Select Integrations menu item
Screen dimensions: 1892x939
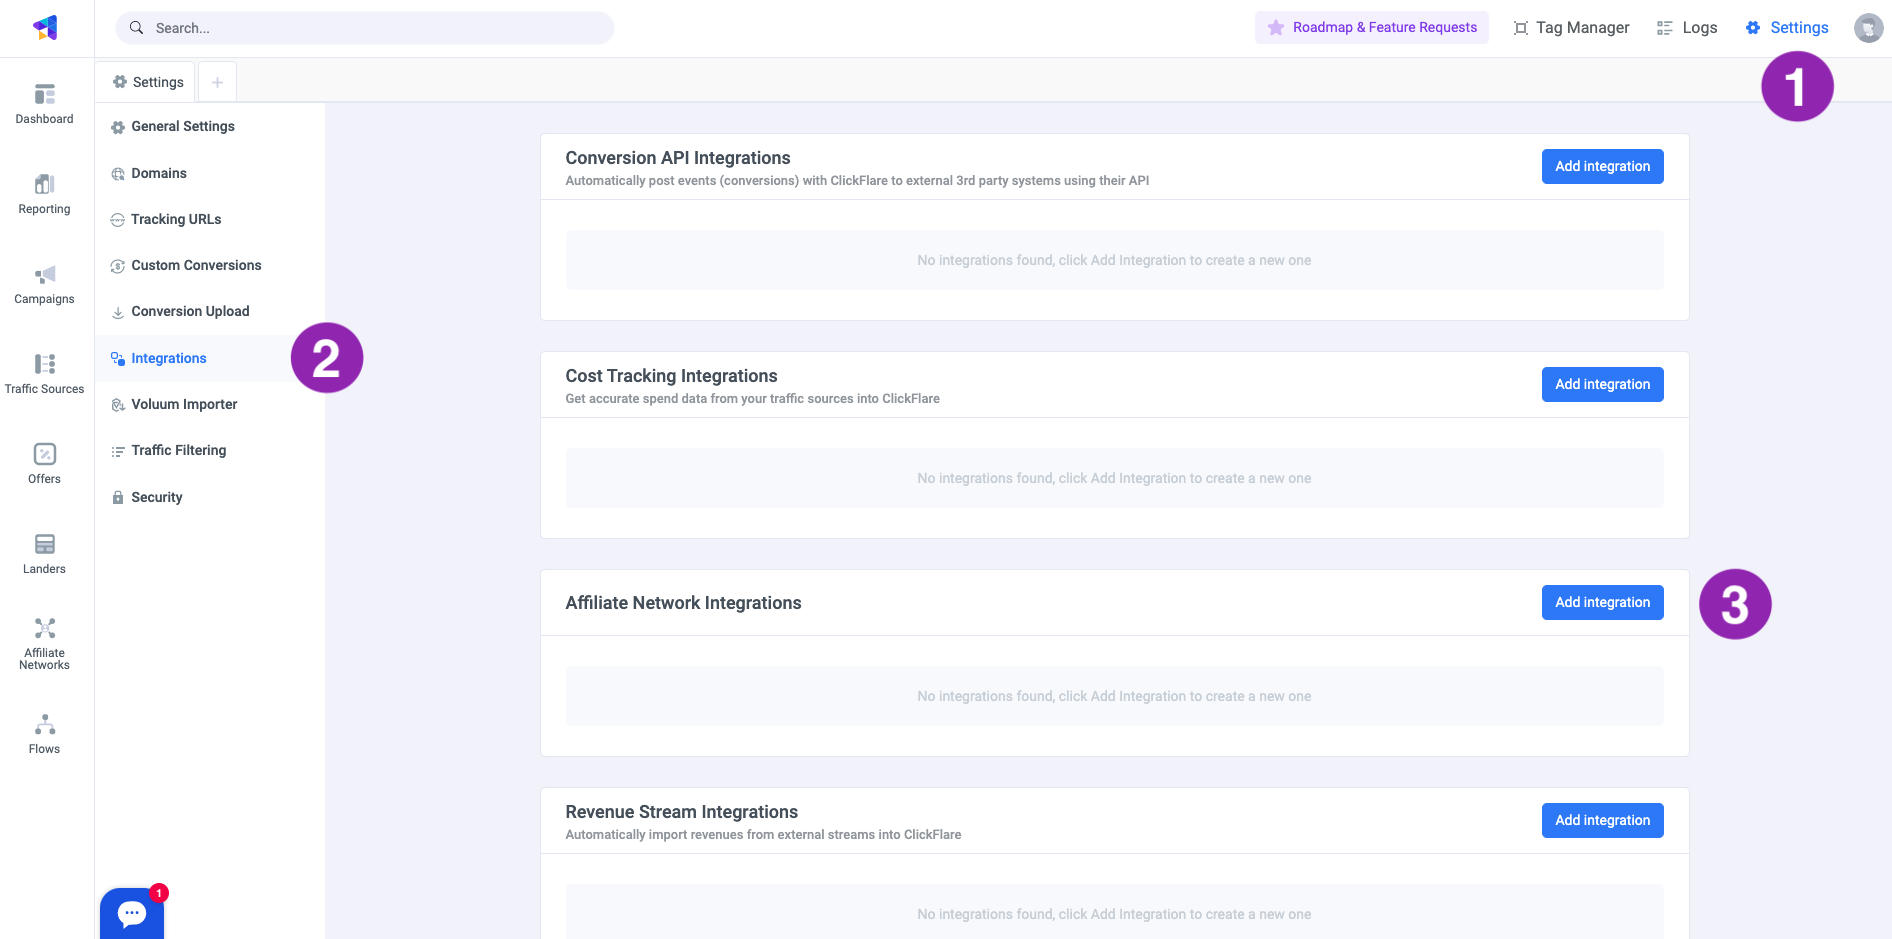tap(211, 358)
